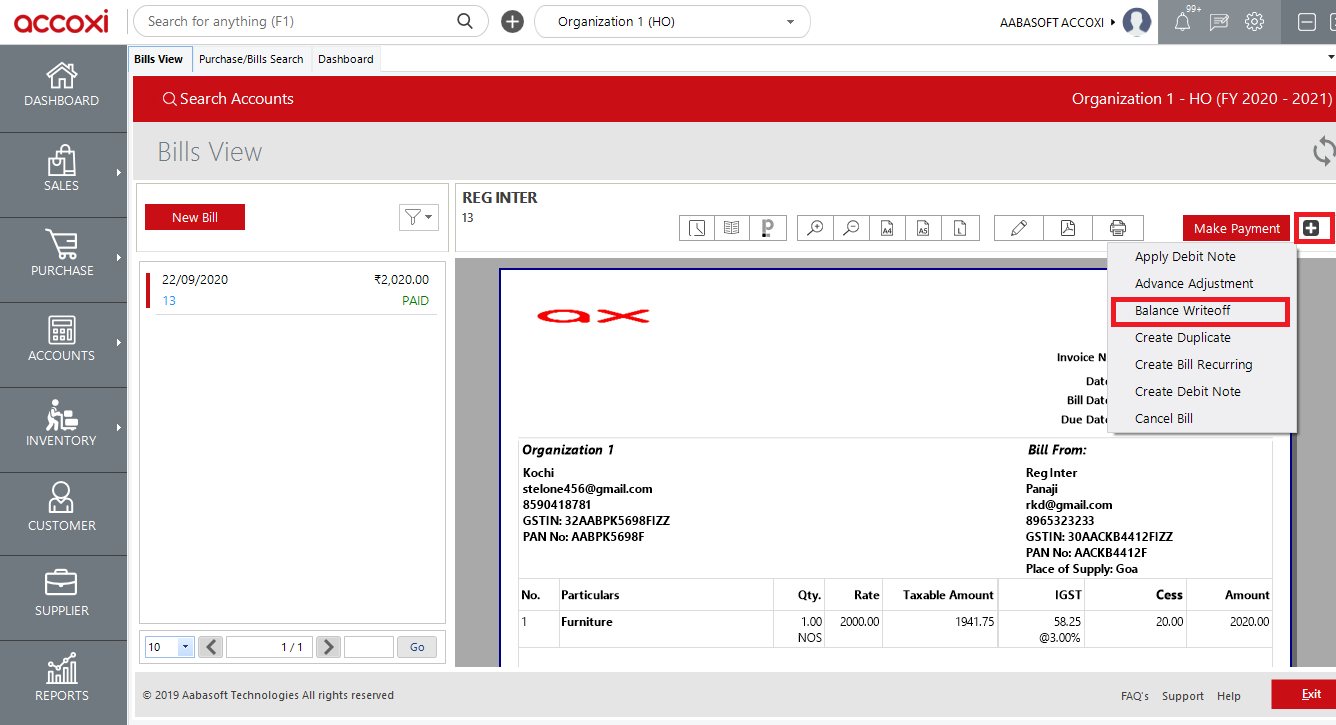Image resolution: width=1336 pixels, height=725 pixels.
Task: Open Help link in footer
Action: [1229, 696]
